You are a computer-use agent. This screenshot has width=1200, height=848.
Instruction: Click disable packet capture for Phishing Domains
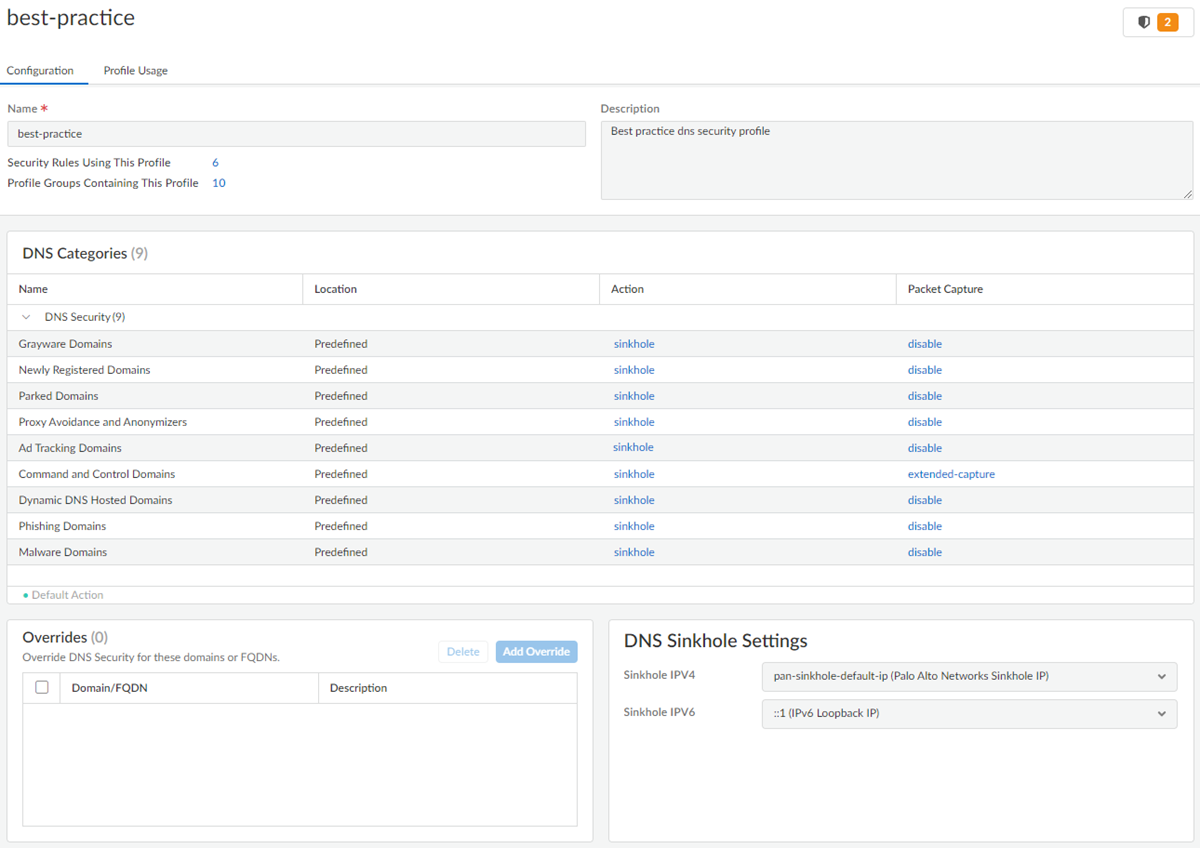click(925, 526)
